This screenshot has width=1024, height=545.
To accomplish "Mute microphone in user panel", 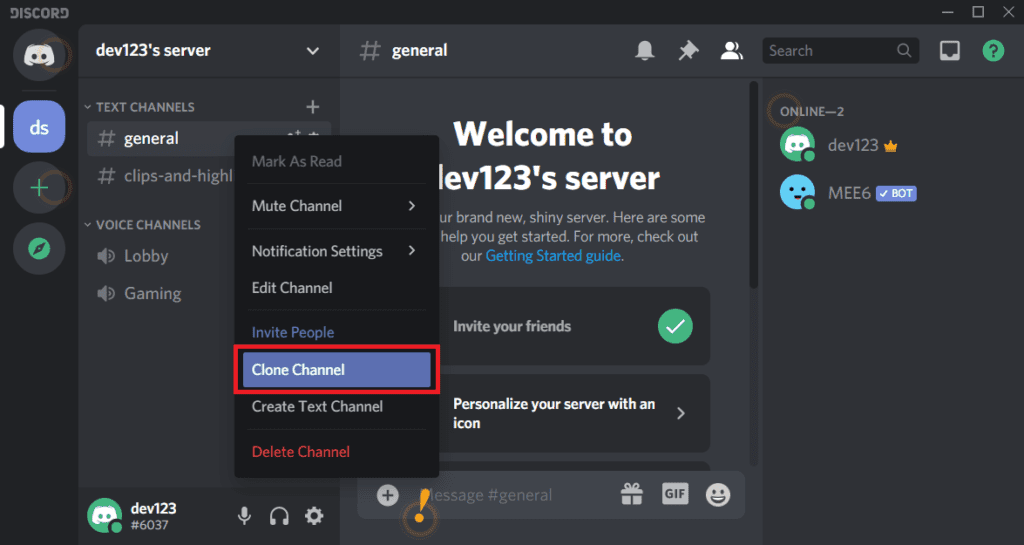I will tap(243, 516).
